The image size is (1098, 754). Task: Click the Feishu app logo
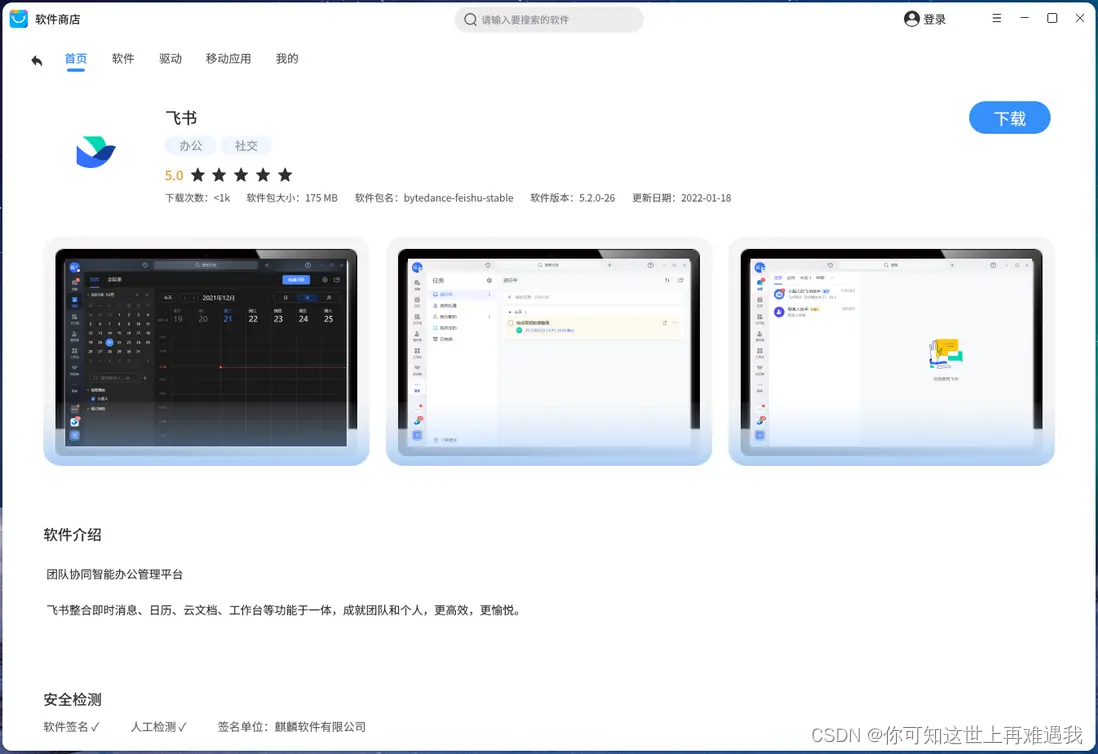(95, 152)
